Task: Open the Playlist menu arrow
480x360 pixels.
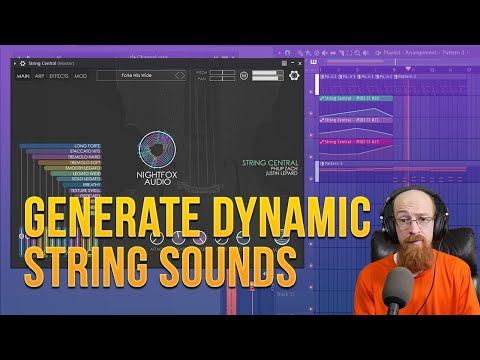Action: pos(279,53)
